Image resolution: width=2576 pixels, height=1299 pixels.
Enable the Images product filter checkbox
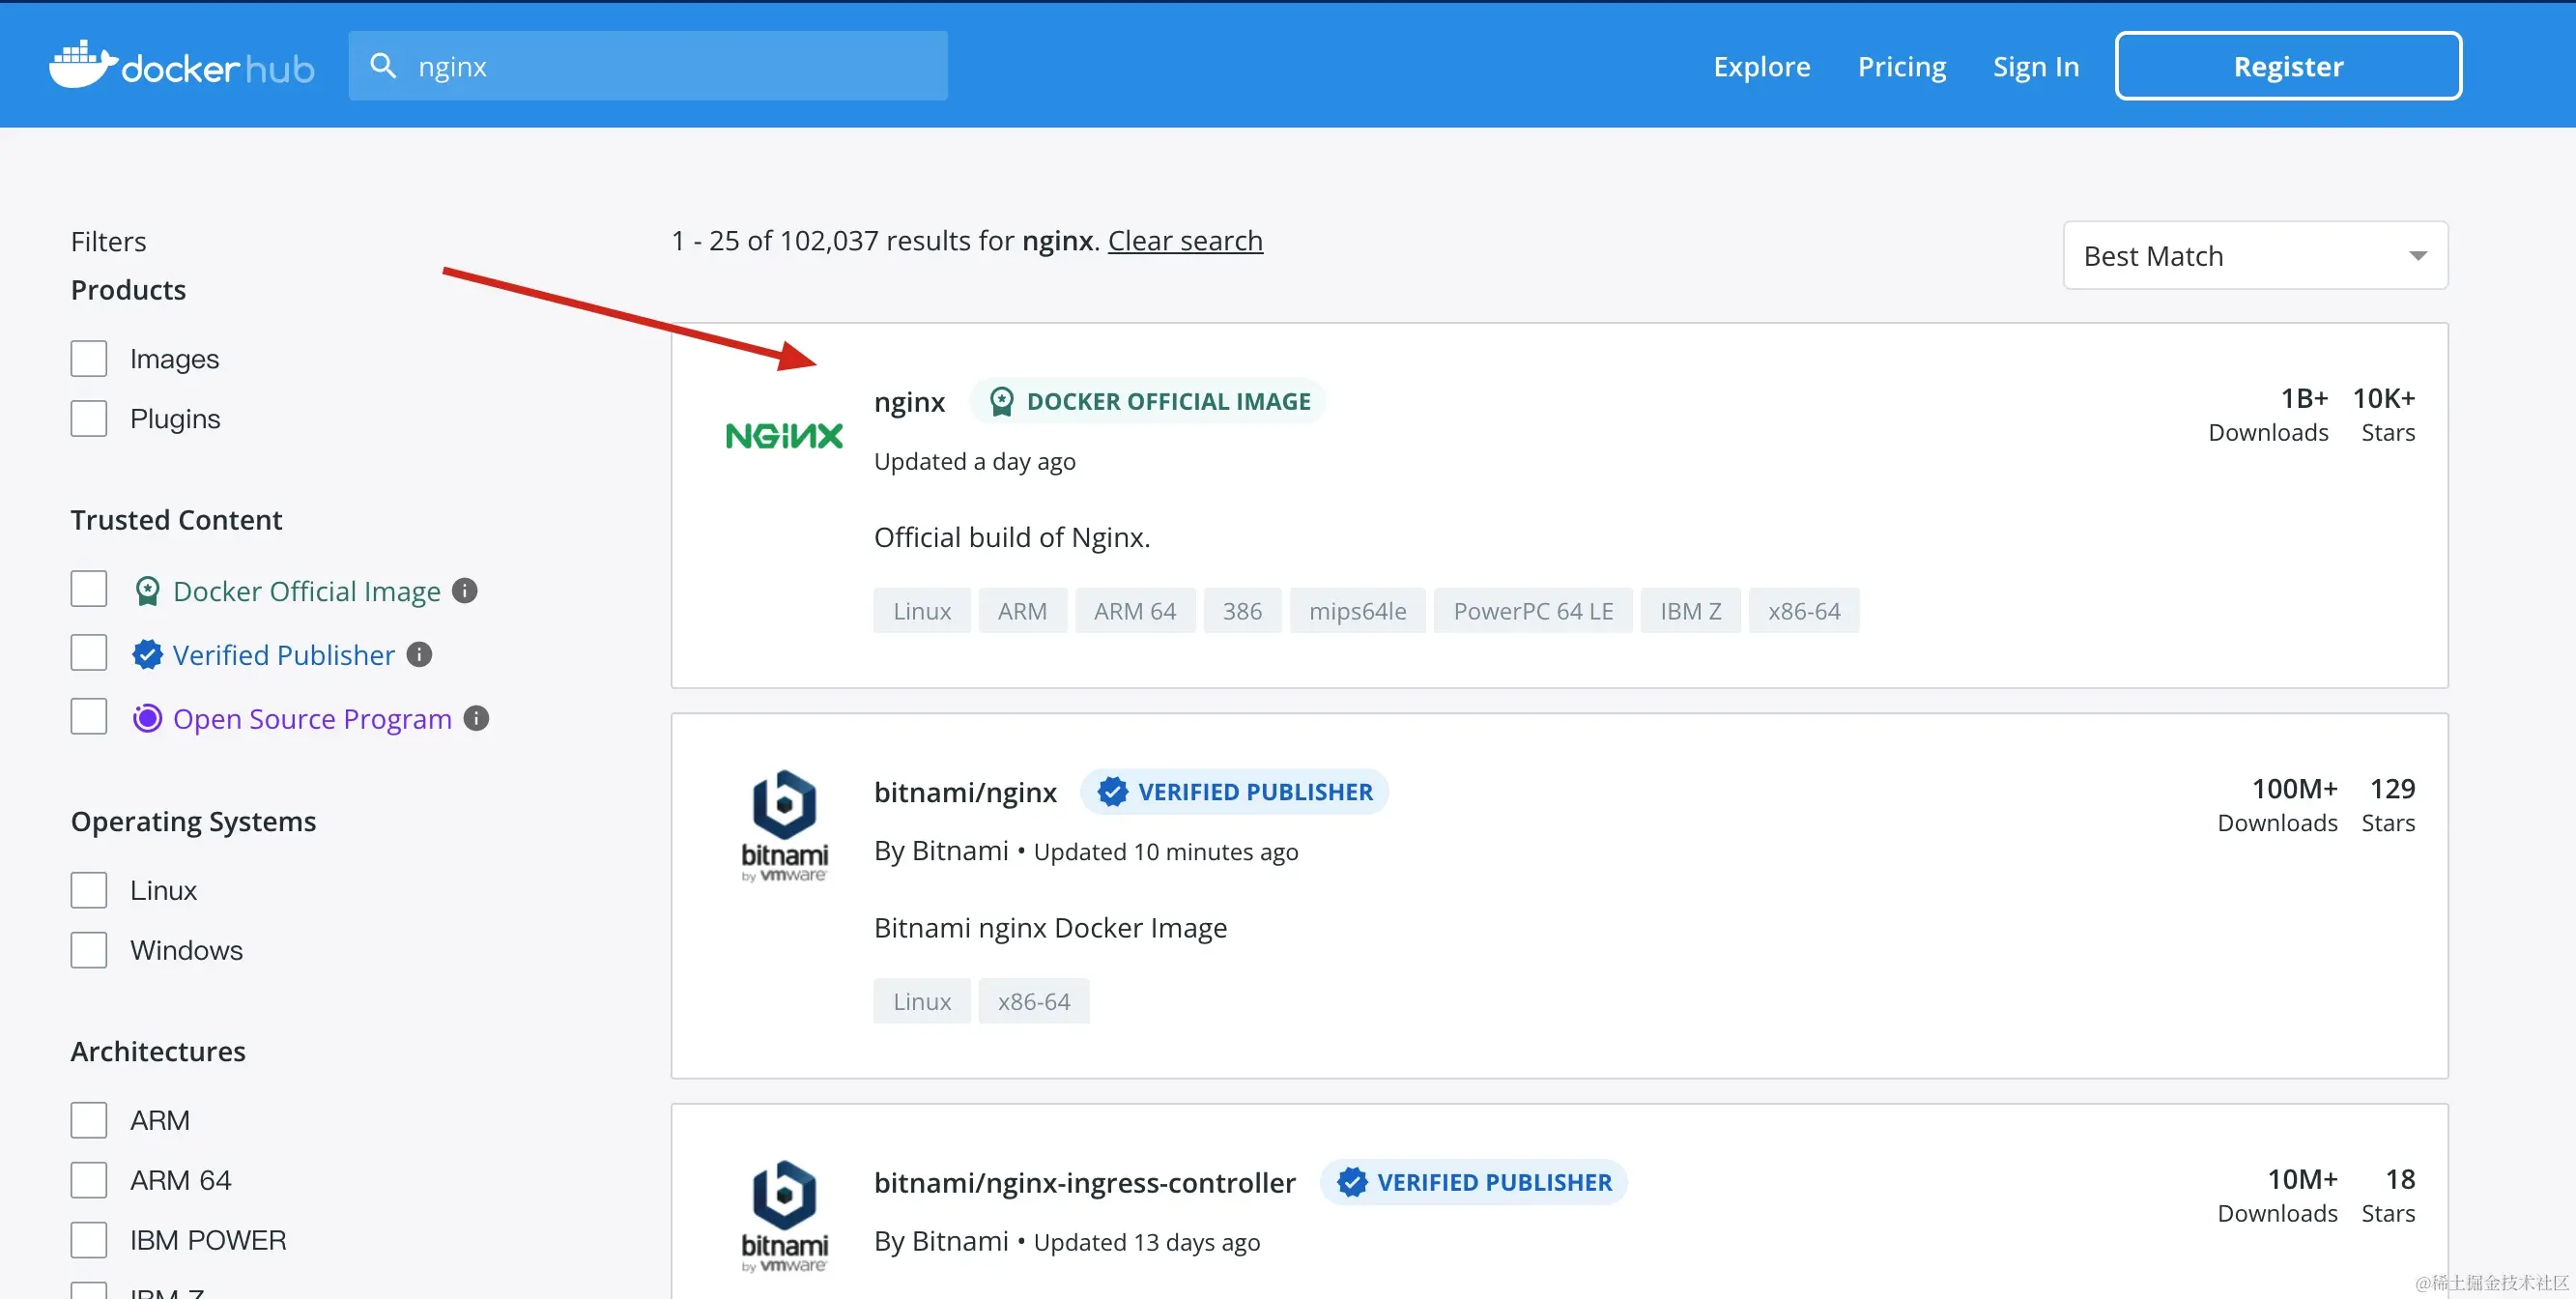tap(89, 359)
